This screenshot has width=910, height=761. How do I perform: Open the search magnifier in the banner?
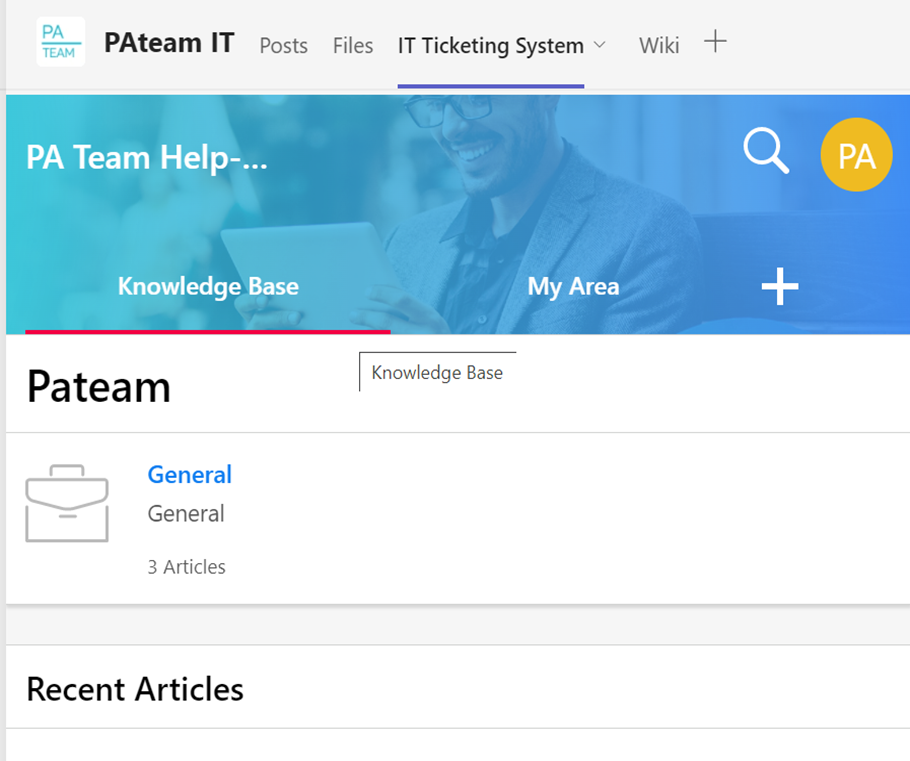click(766, 153)
